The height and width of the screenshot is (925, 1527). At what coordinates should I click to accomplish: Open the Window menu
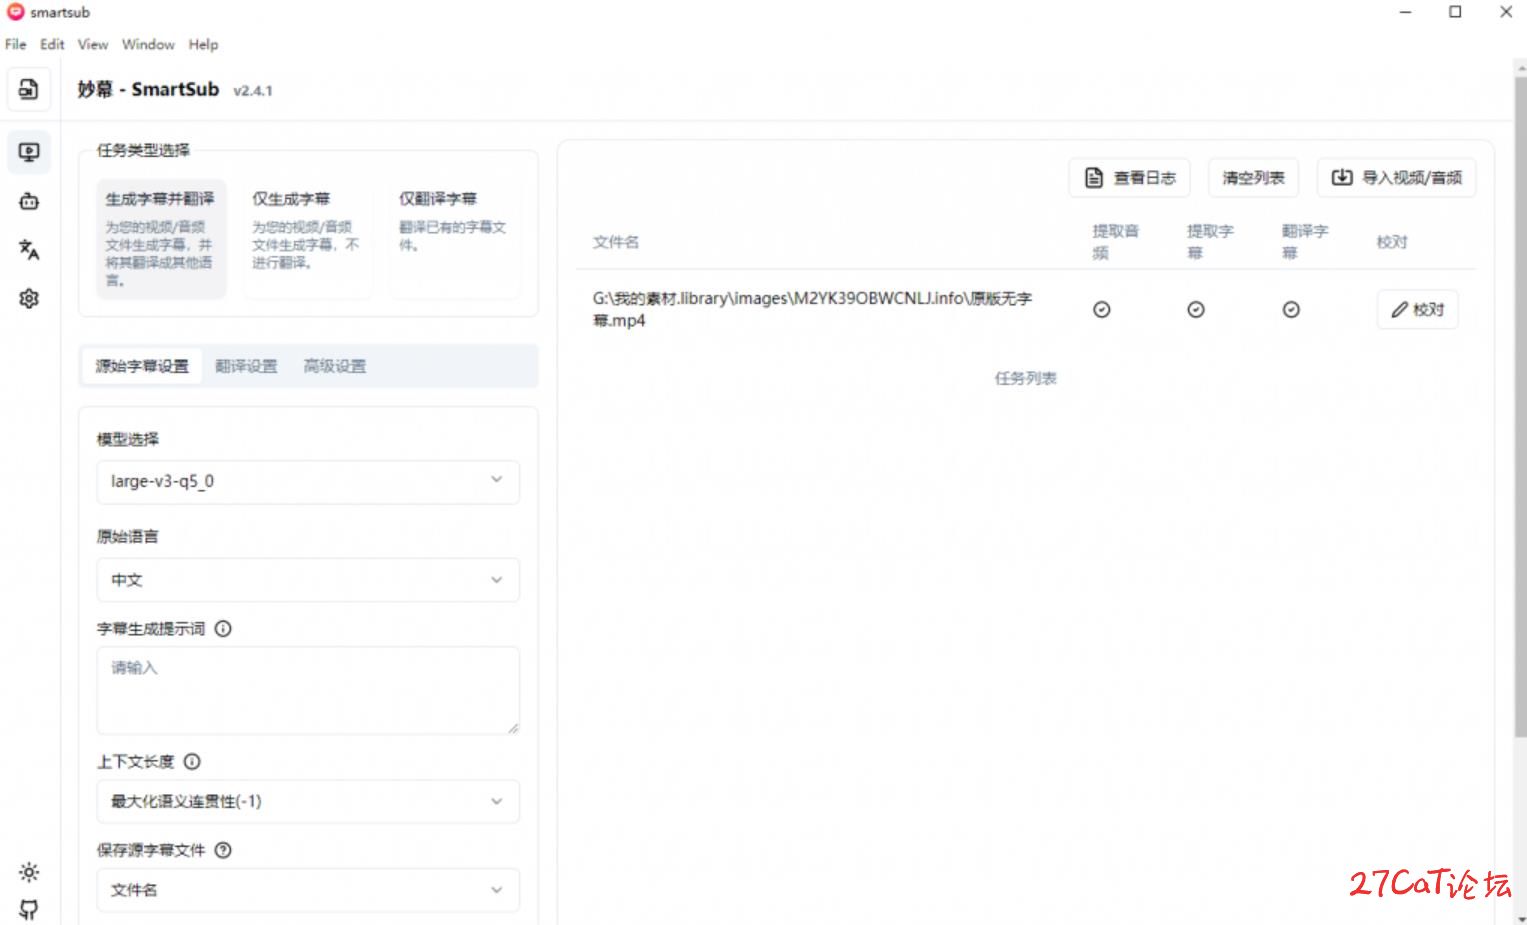click(x=148, y=44)
